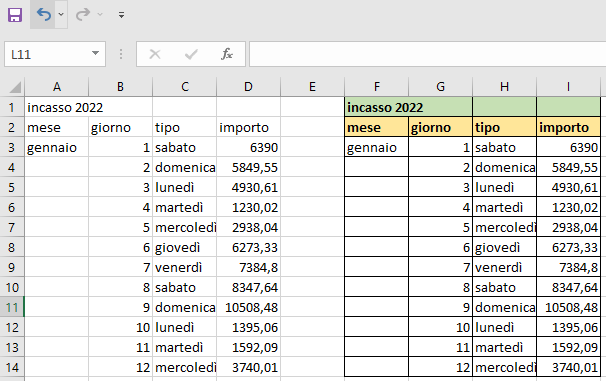Click cell B2 'giorno'
This screenshot has width=606, height=381.
[x=121, y=127]
